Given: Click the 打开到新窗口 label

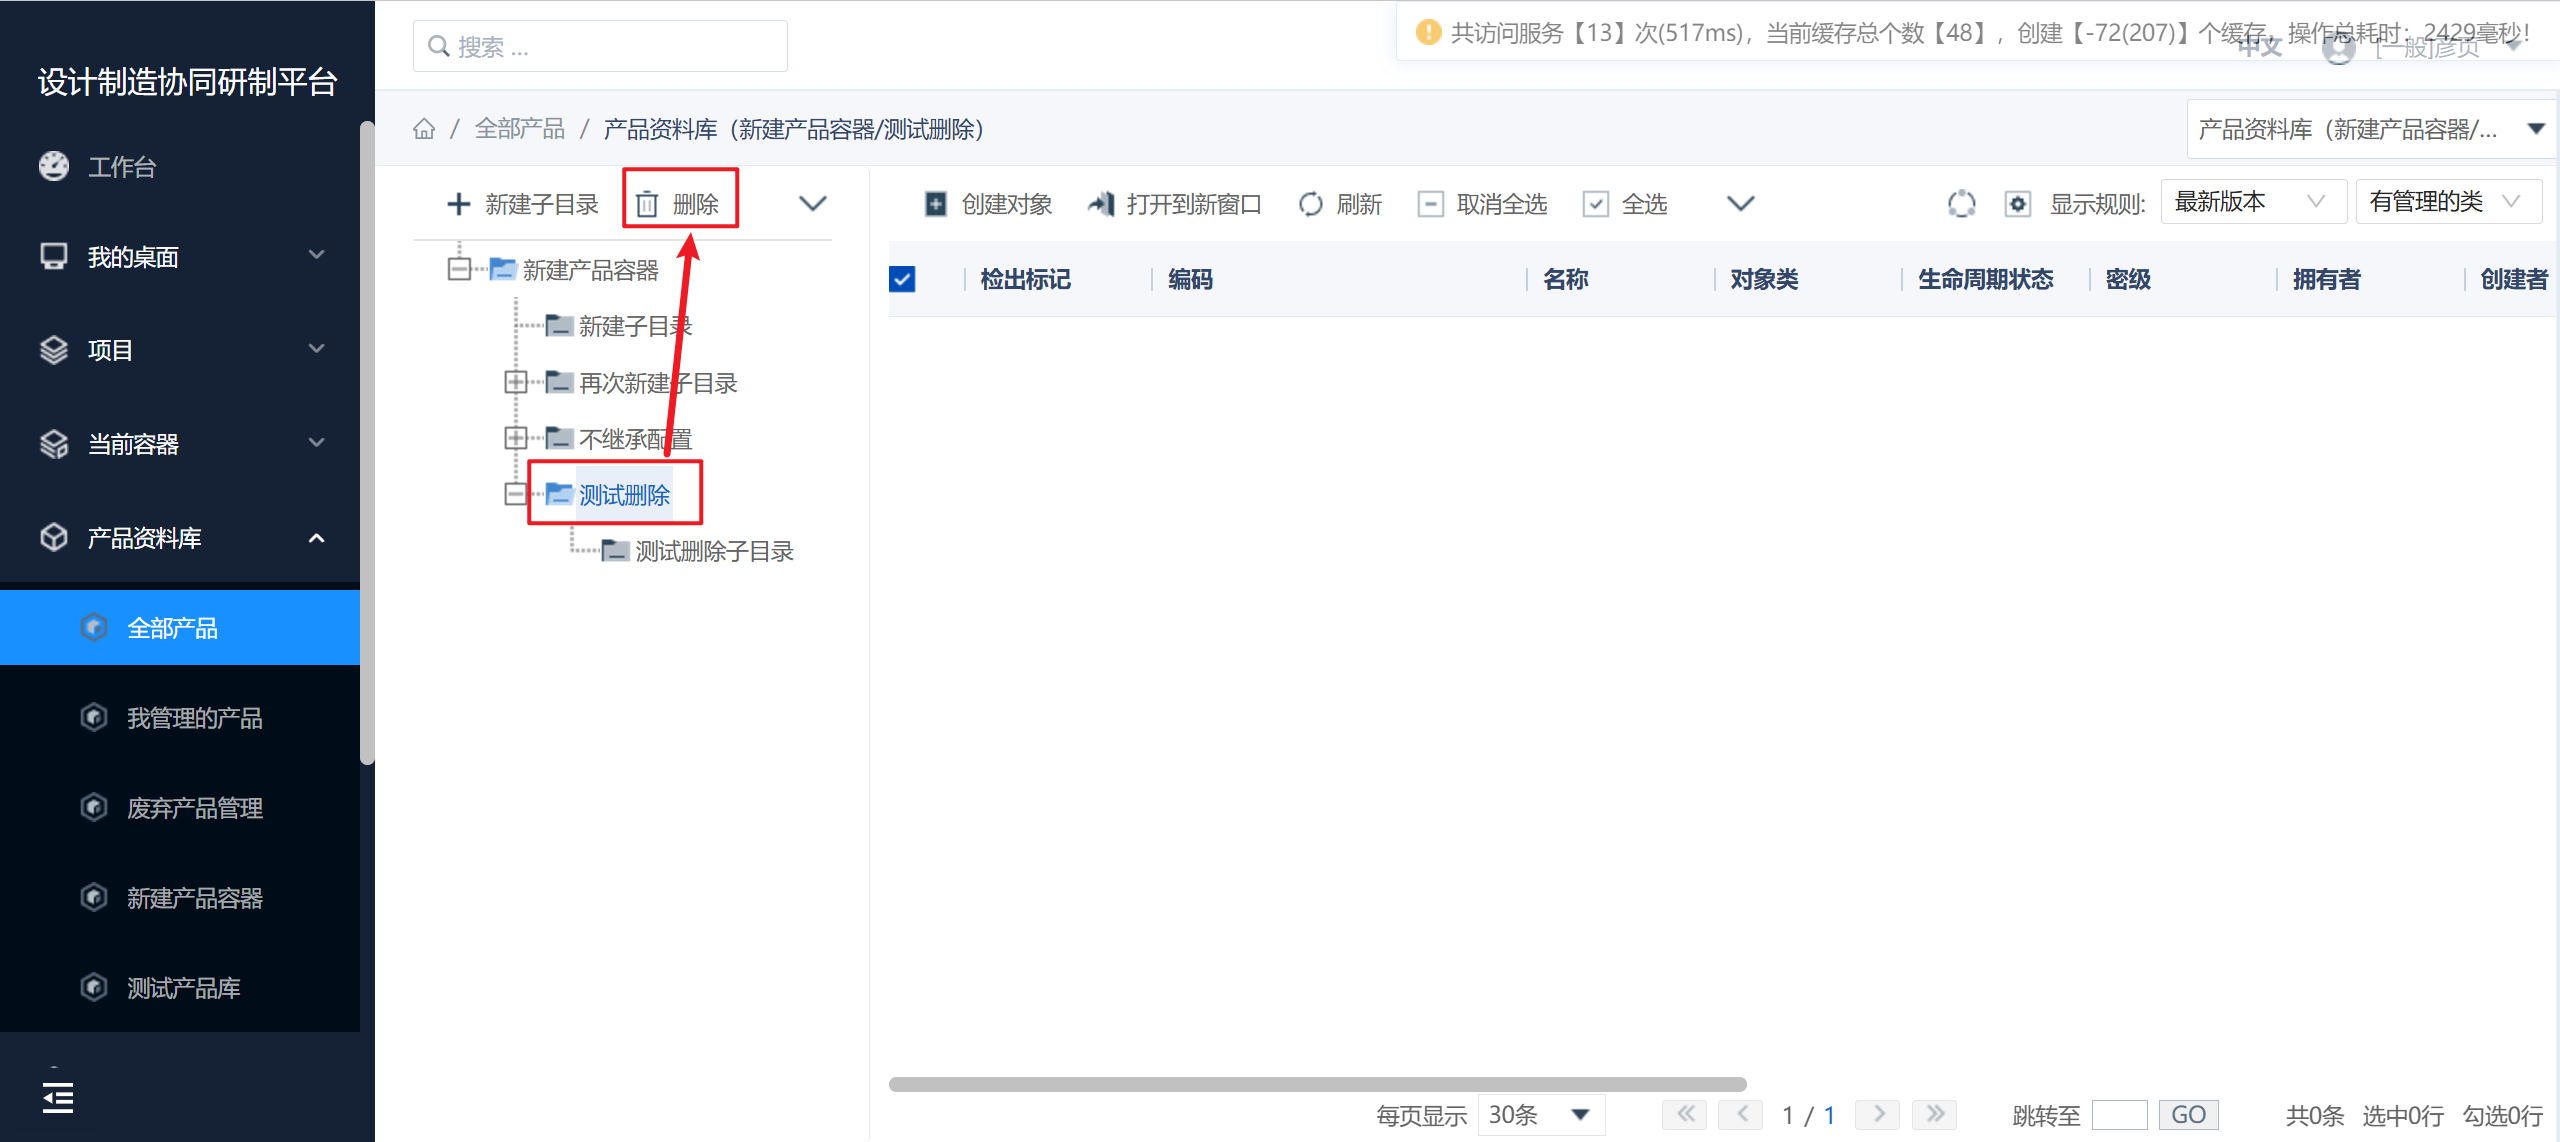Looking at the screenshot, I should point(1194,204).
